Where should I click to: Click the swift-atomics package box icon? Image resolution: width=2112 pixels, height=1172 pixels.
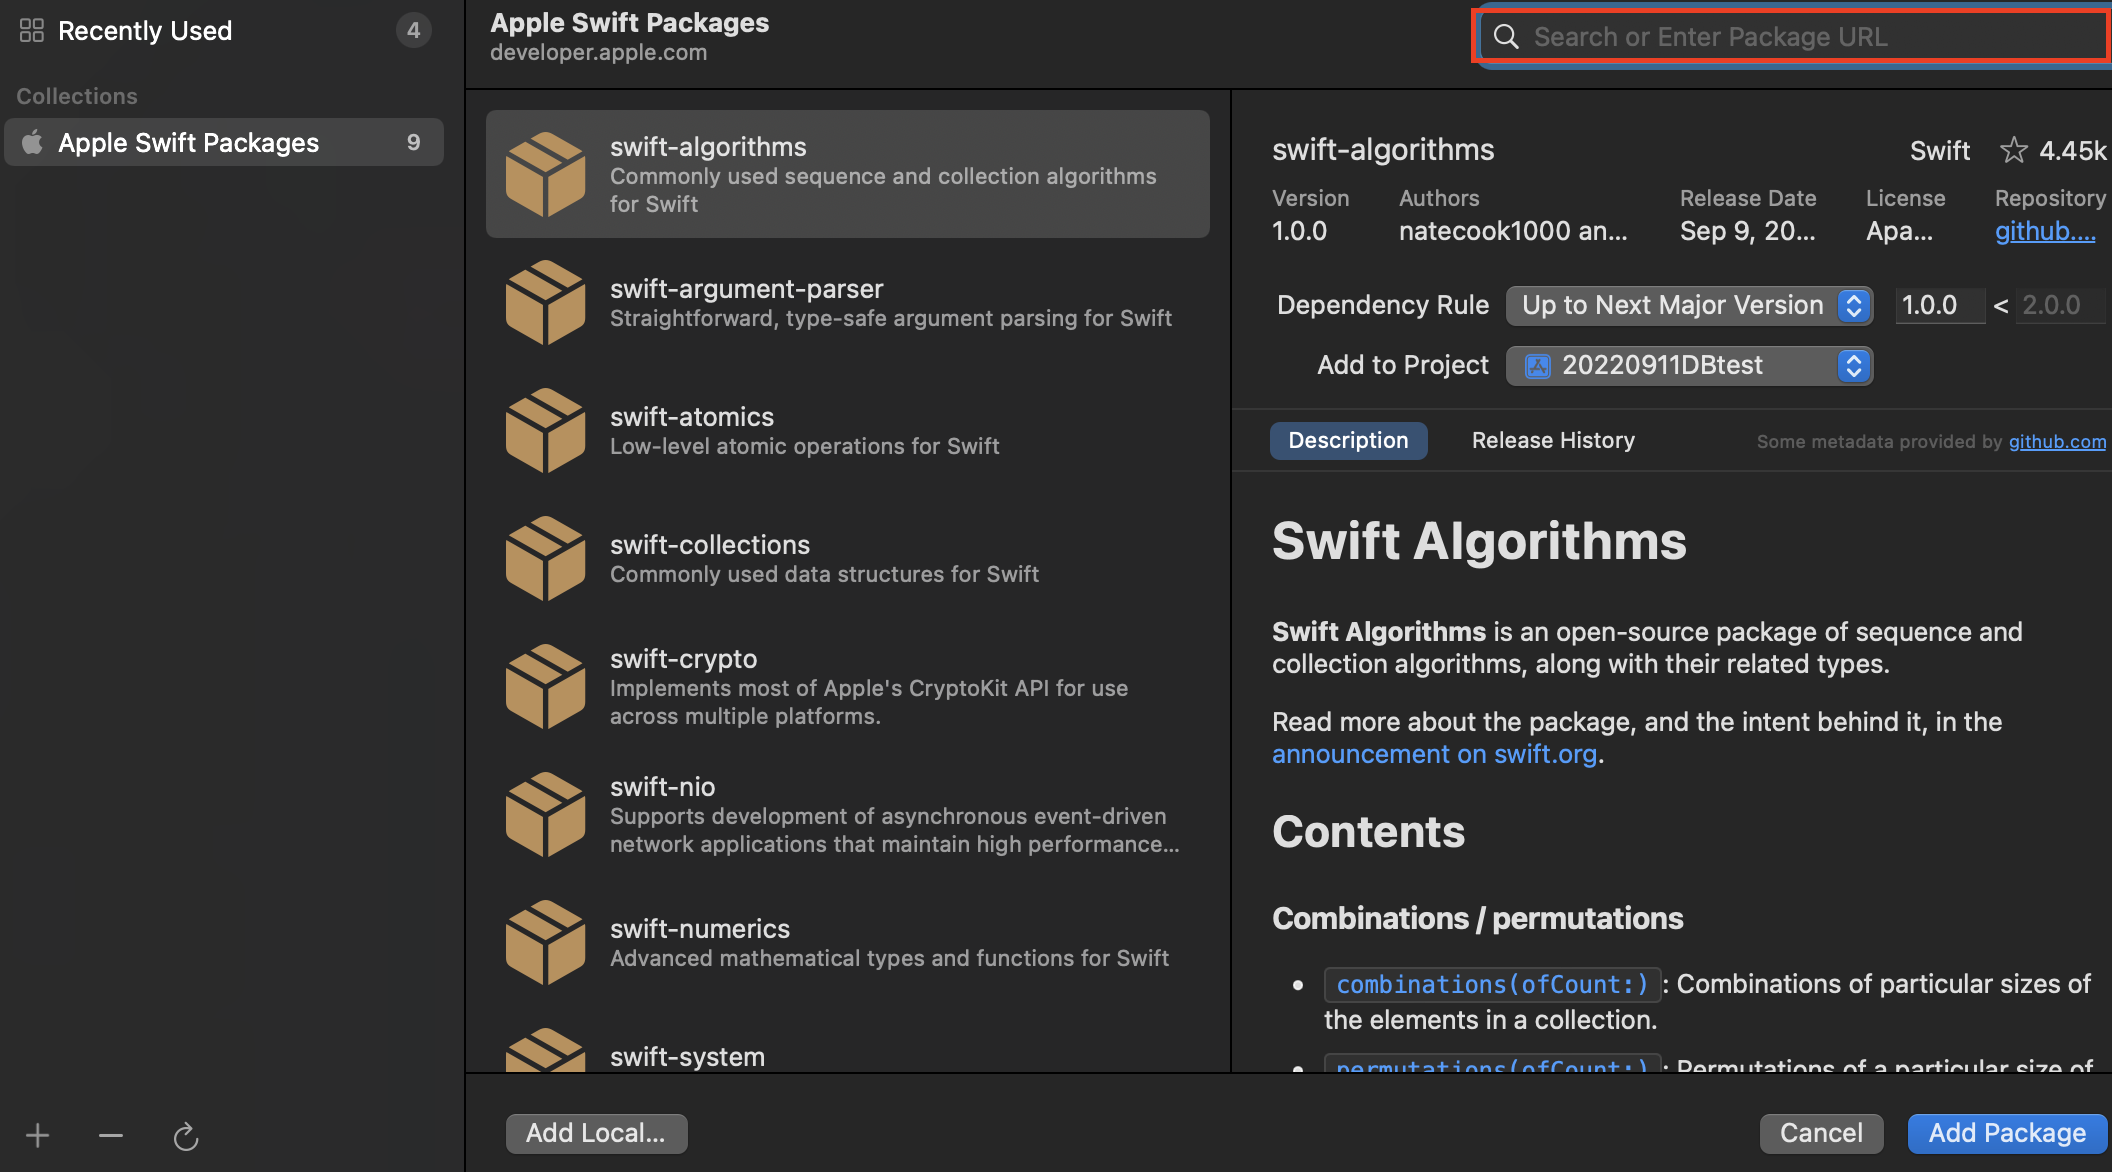[545, 430]
